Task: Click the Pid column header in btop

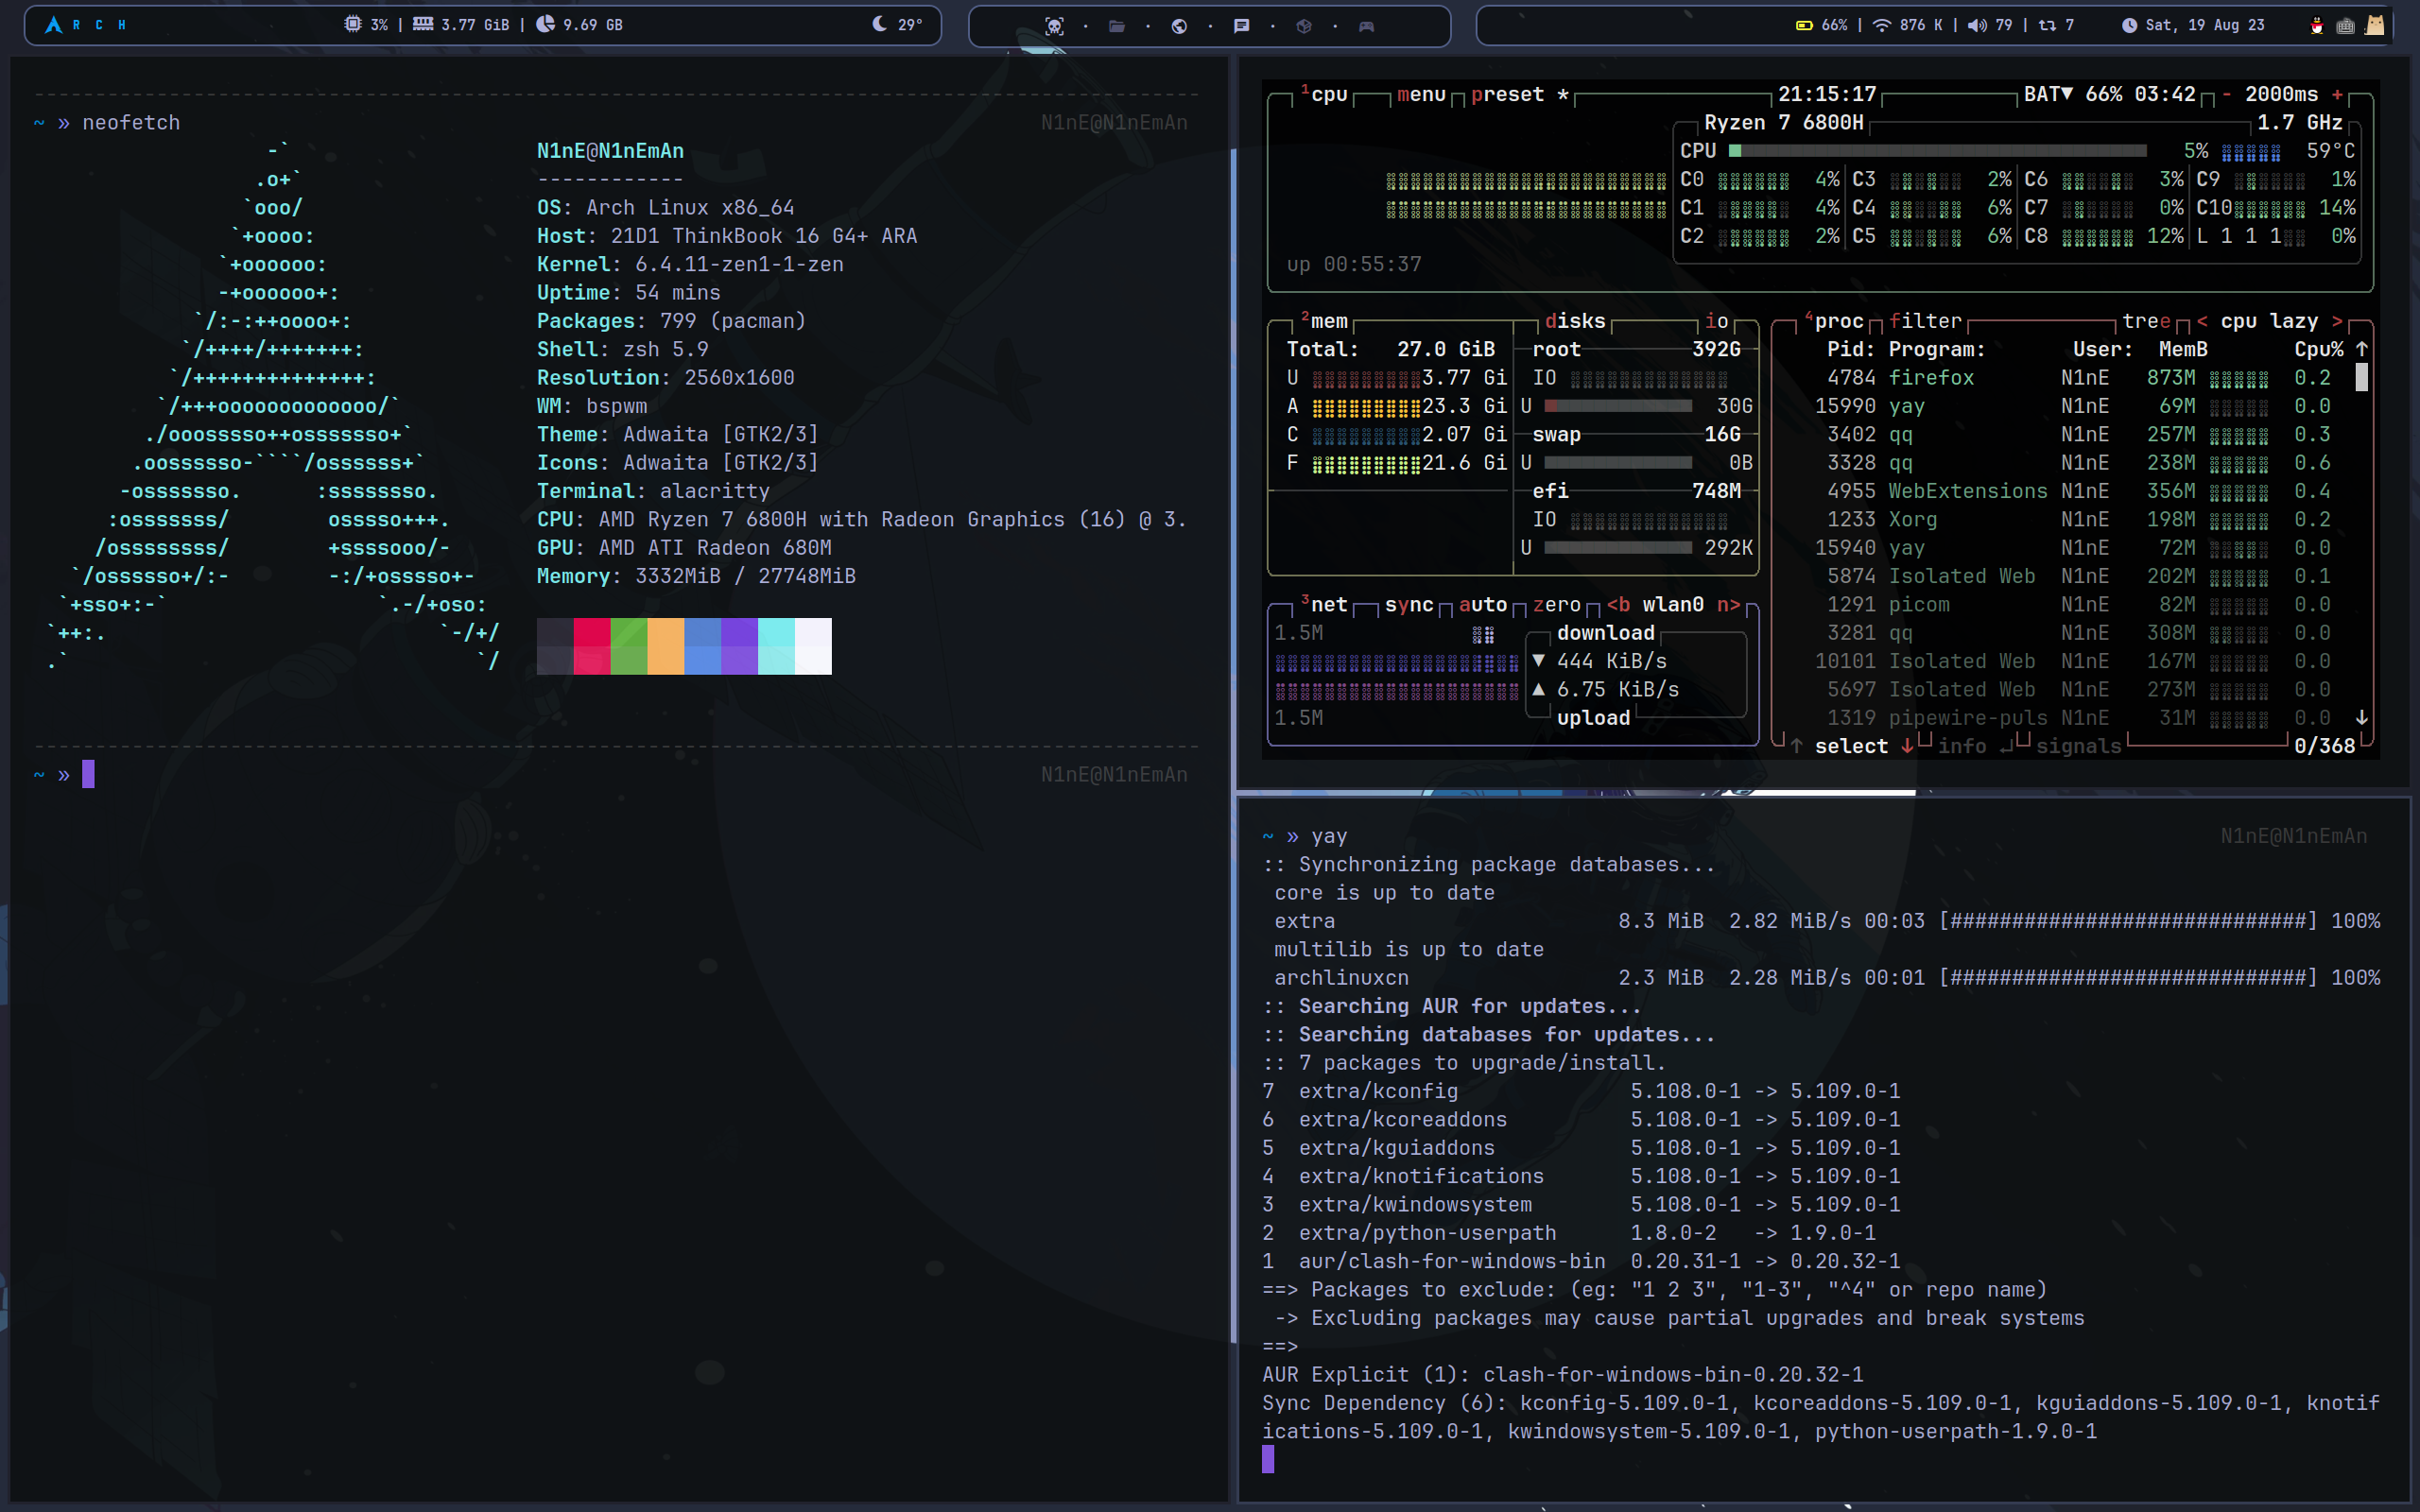Action: (x=1850, y=349)
